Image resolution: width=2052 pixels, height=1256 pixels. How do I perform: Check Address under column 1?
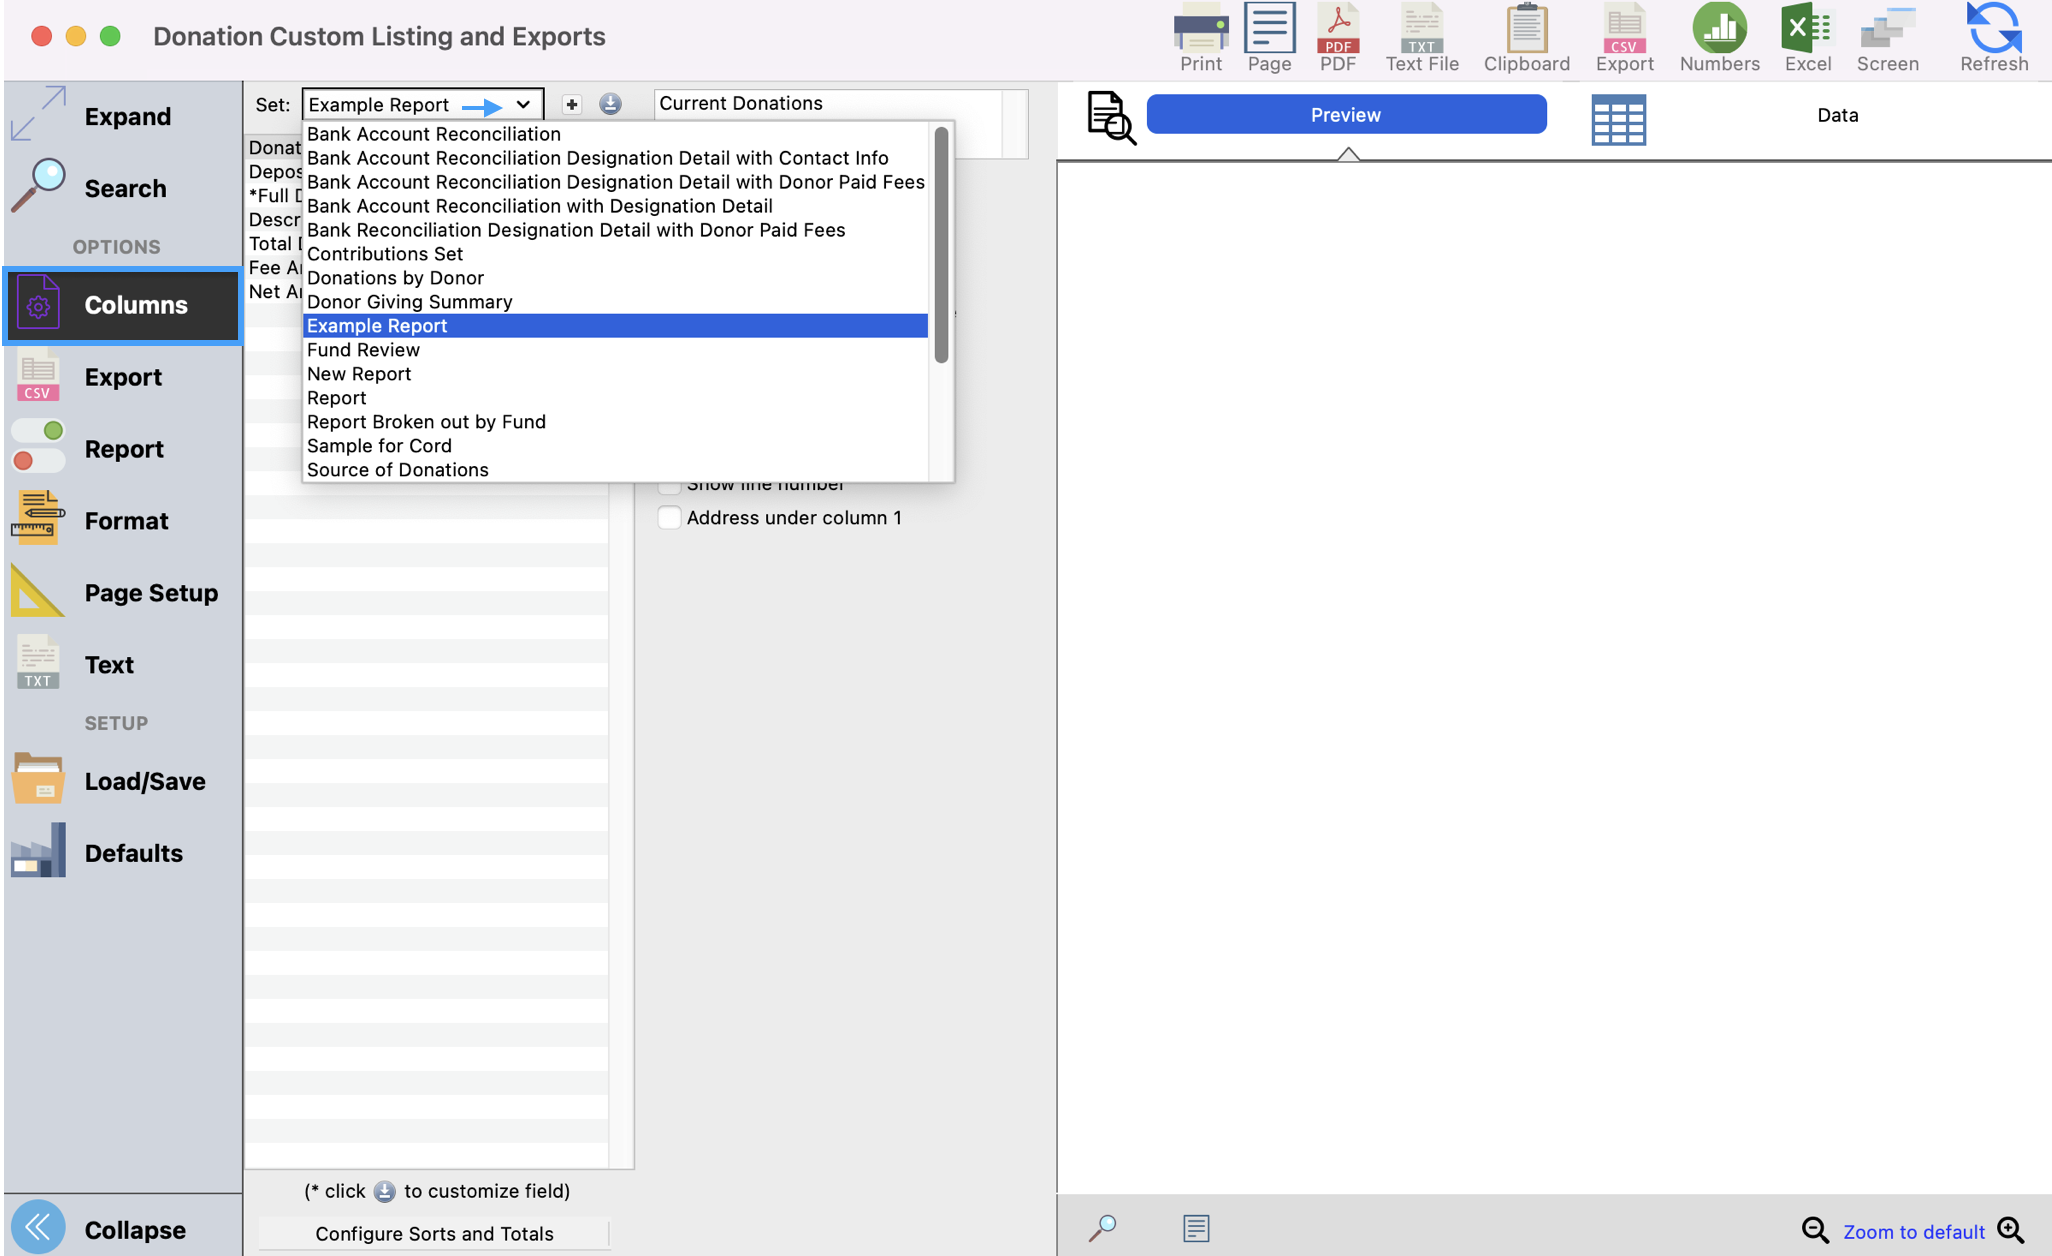coord(669,518)
